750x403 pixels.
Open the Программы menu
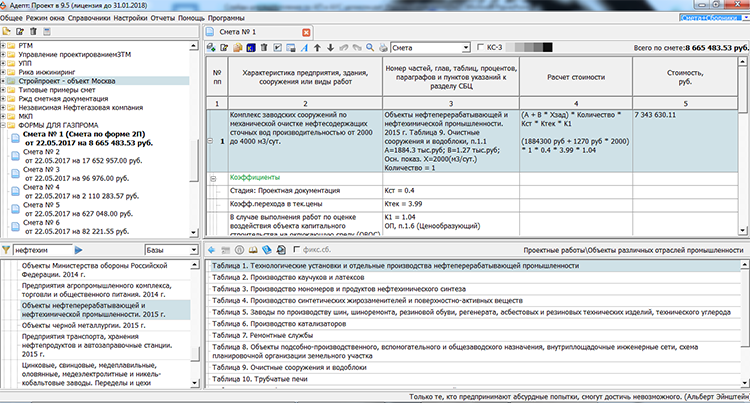pos(226,18)
